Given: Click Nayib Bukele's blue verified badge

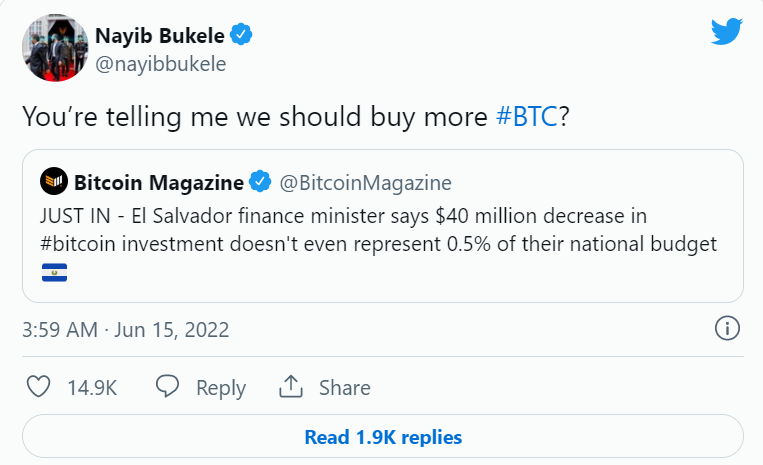Looking at the screenshot, I should pos(241,37).
